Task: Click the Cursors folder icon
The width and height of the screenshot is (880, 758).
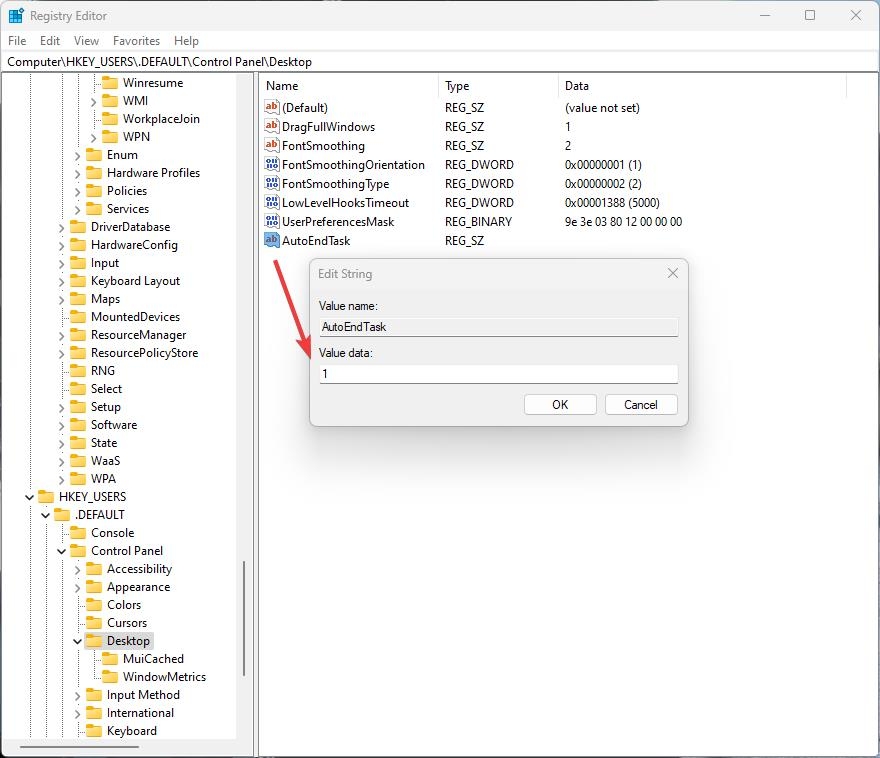Action: (94, 623)
